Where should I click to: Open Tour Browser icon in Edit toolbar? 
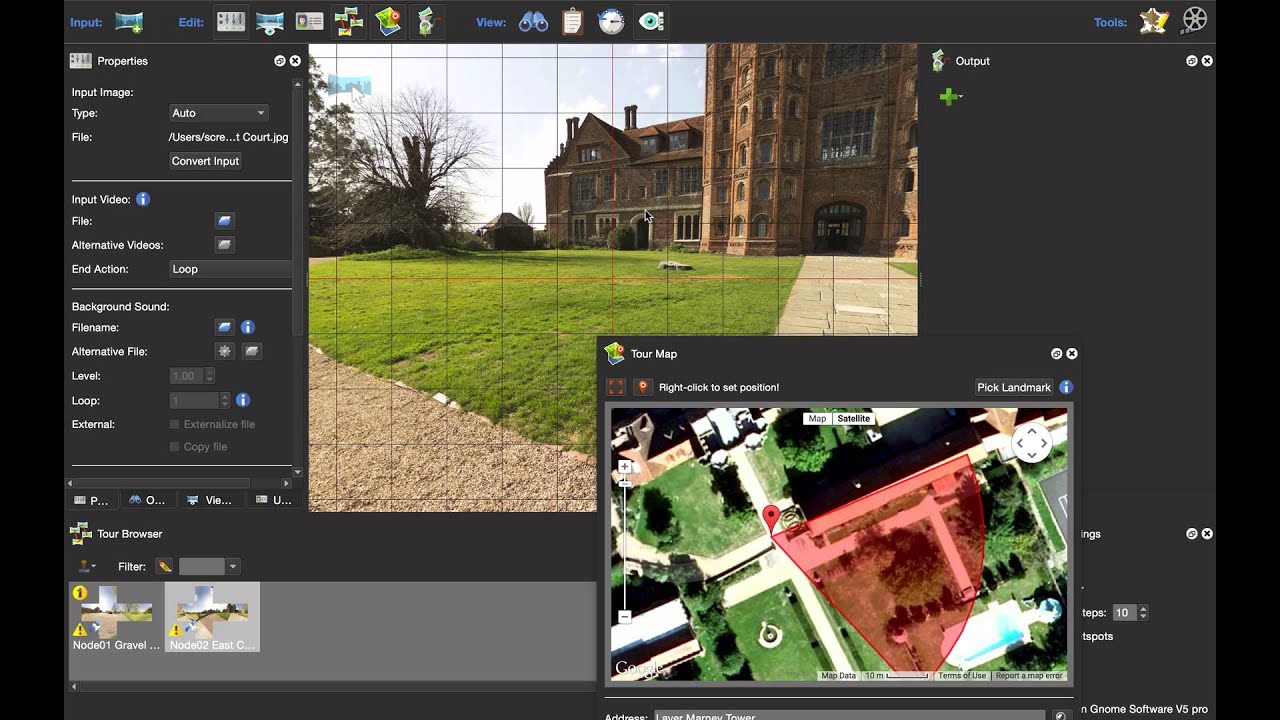tap(348, 21)
